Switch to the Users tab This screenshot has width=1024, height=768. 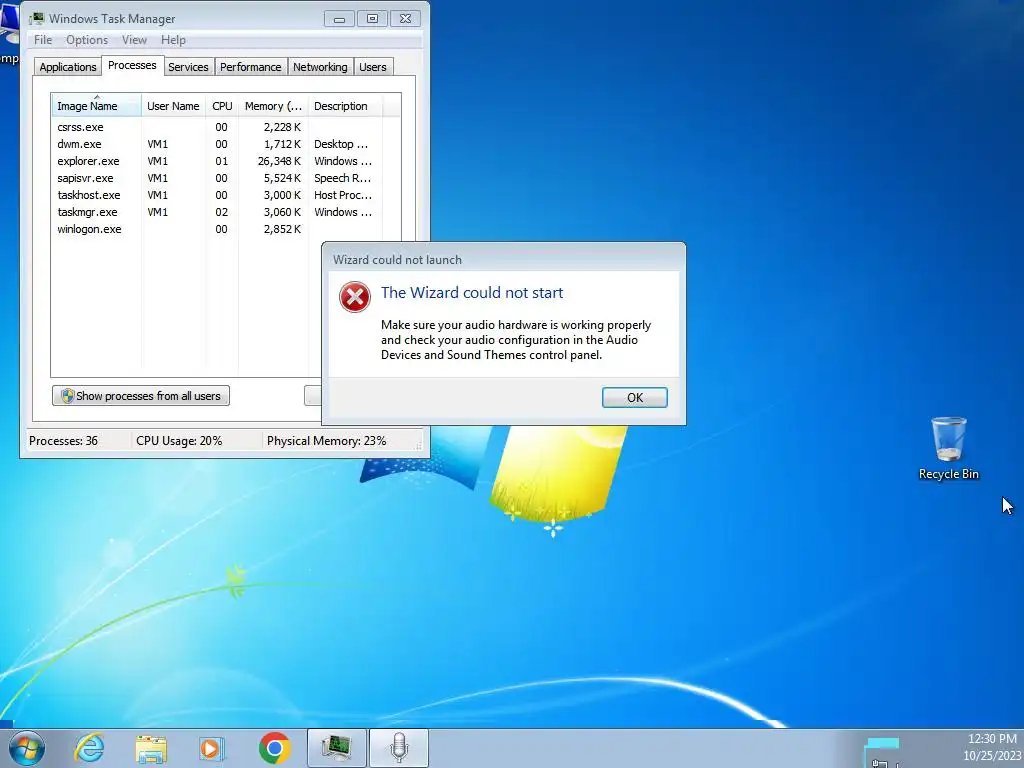coord(373,67)
